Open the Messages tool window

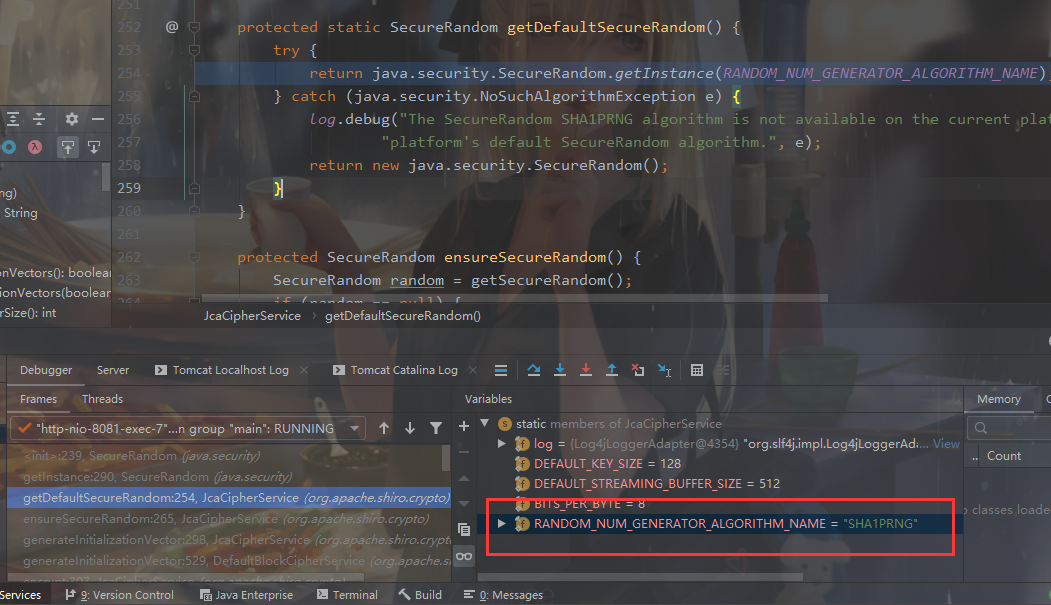[503, 595]
